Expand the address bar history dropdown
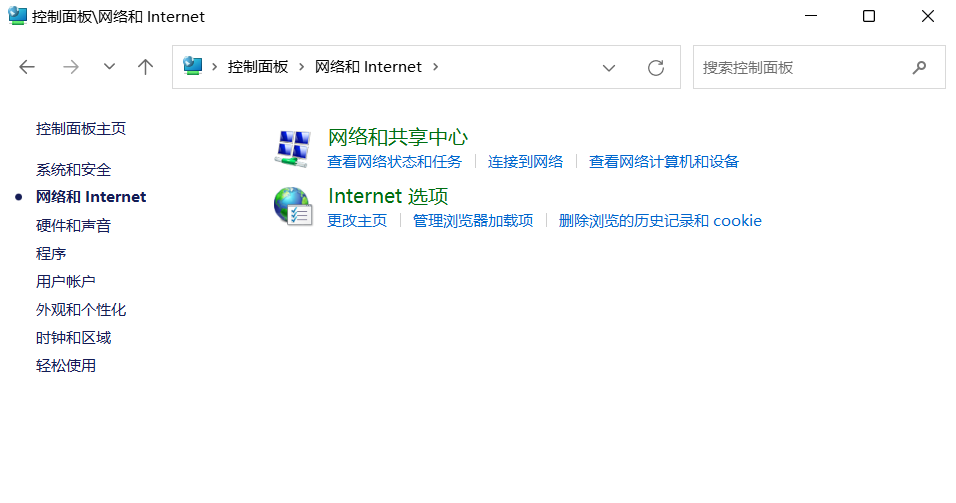The height and width of the screenshot is (503, 956). pyautogui.click(x=609, y=67)
